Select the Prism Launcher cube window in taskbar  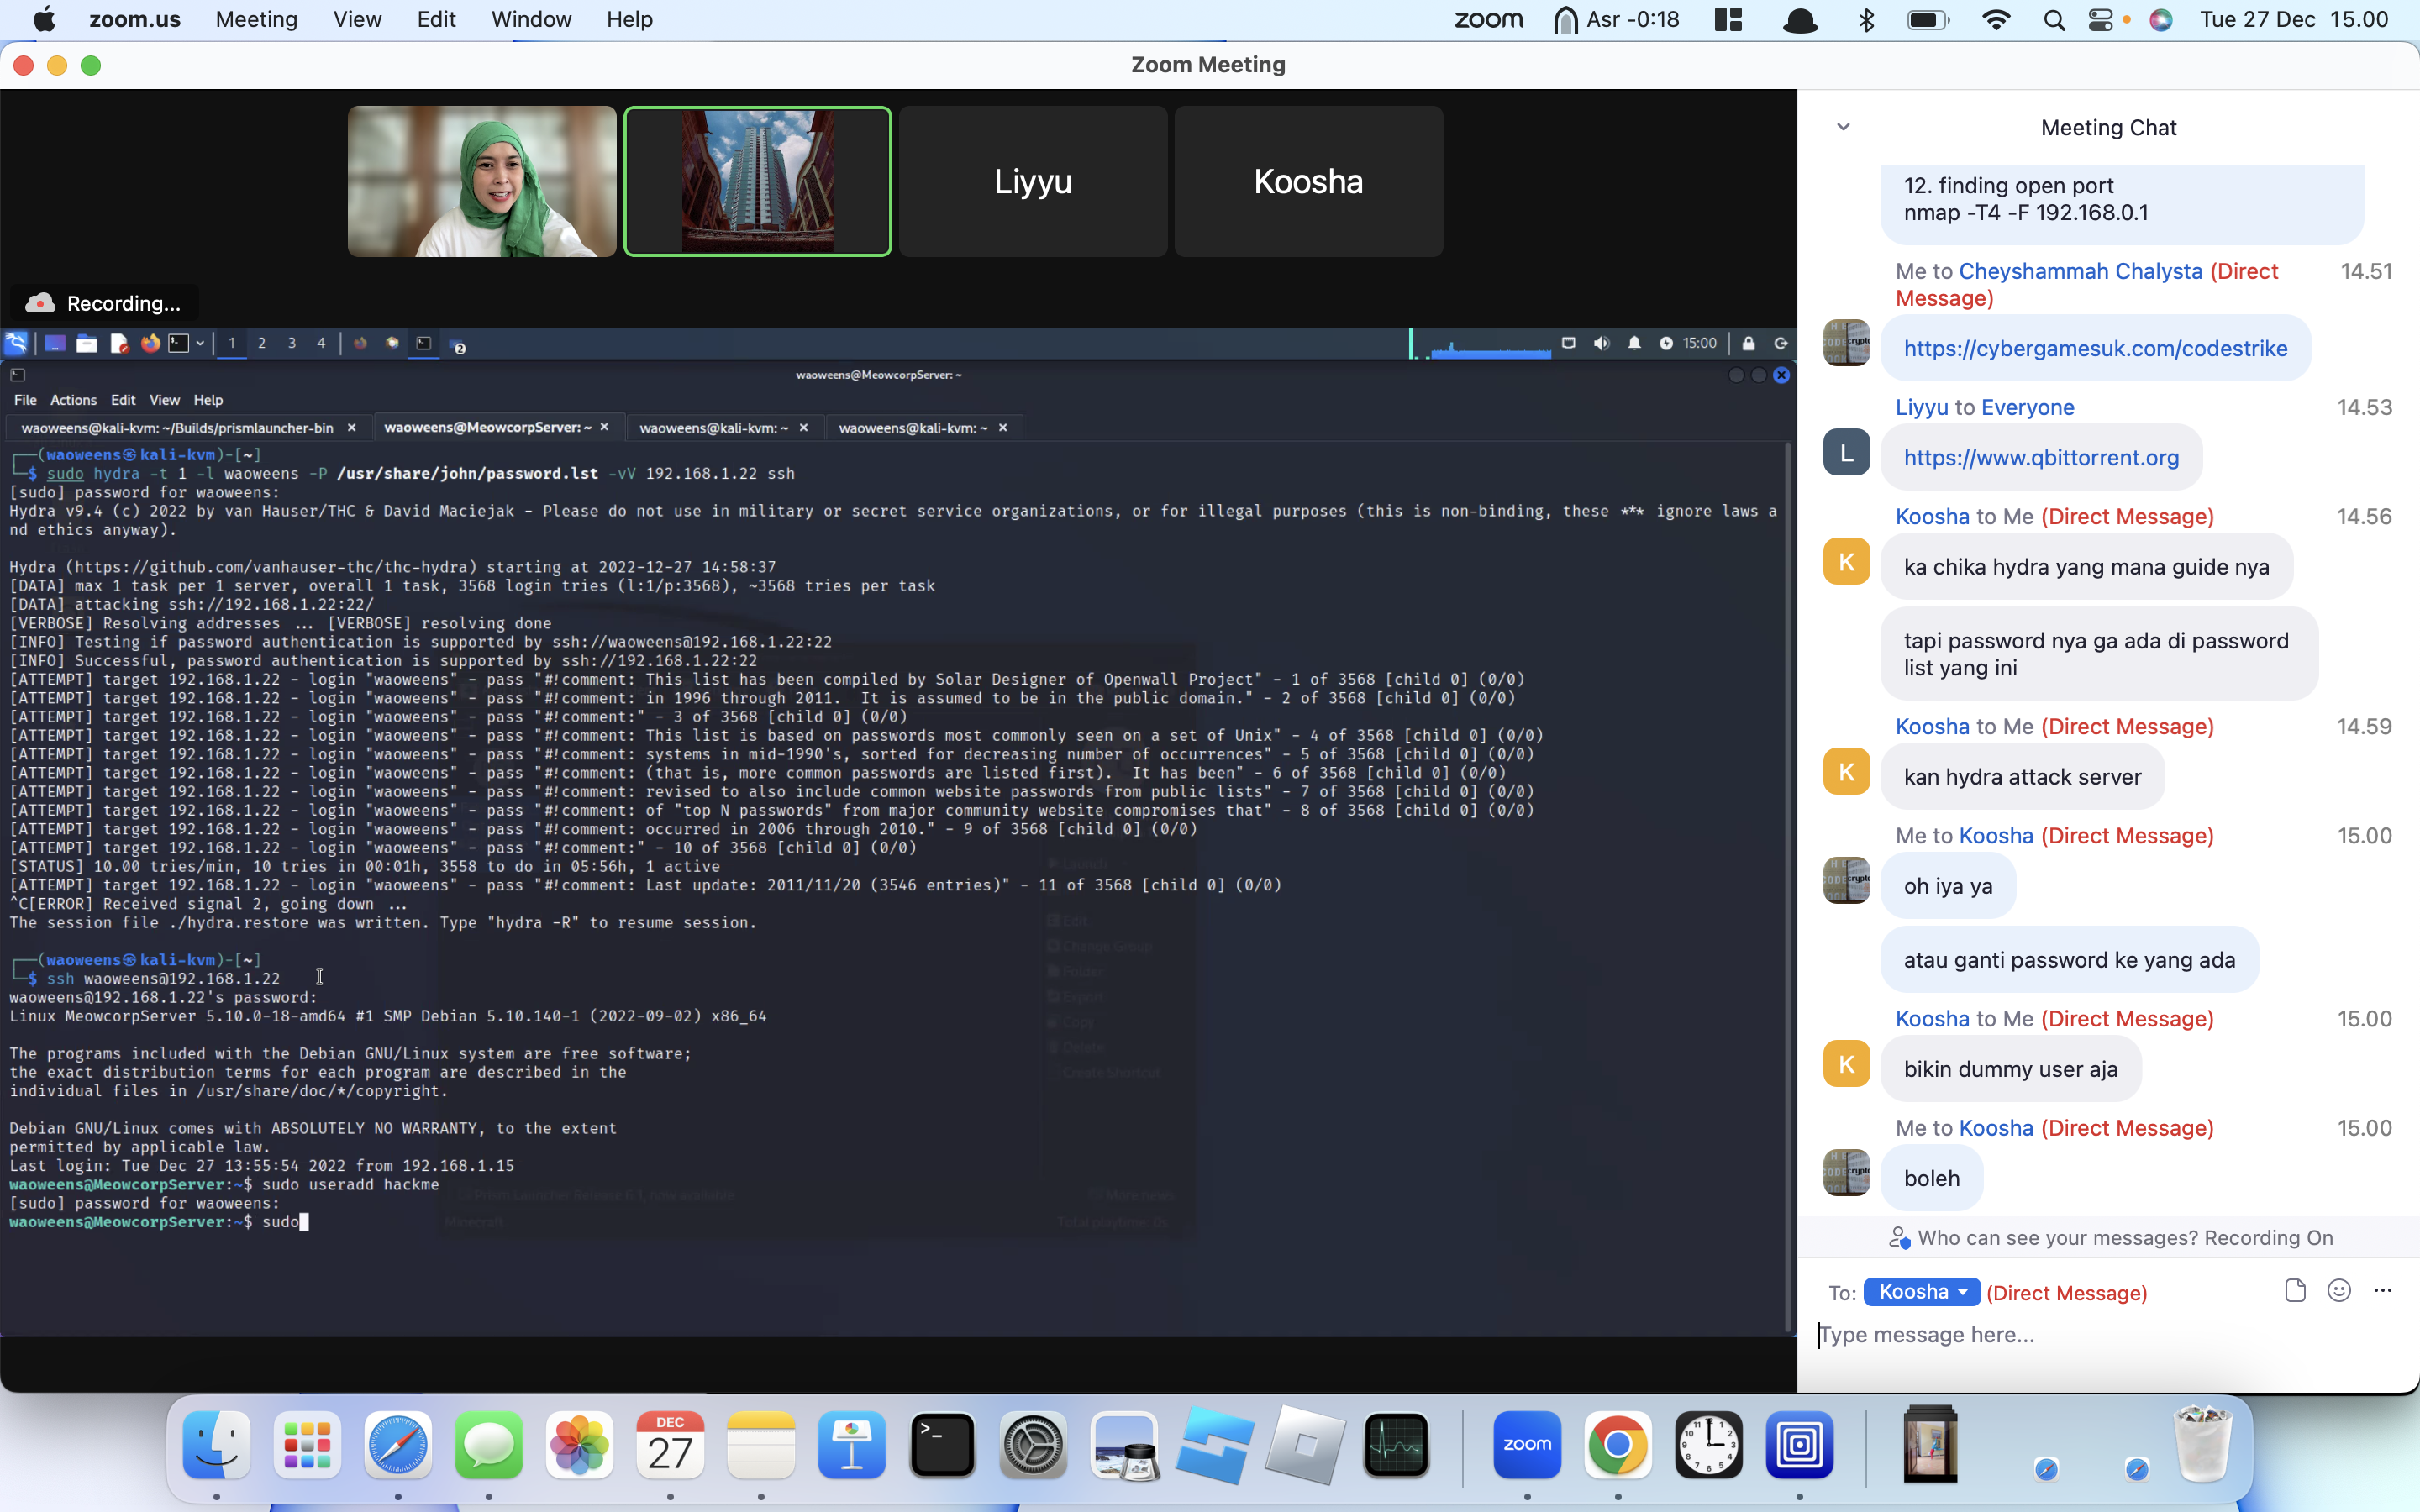point(392,343)
